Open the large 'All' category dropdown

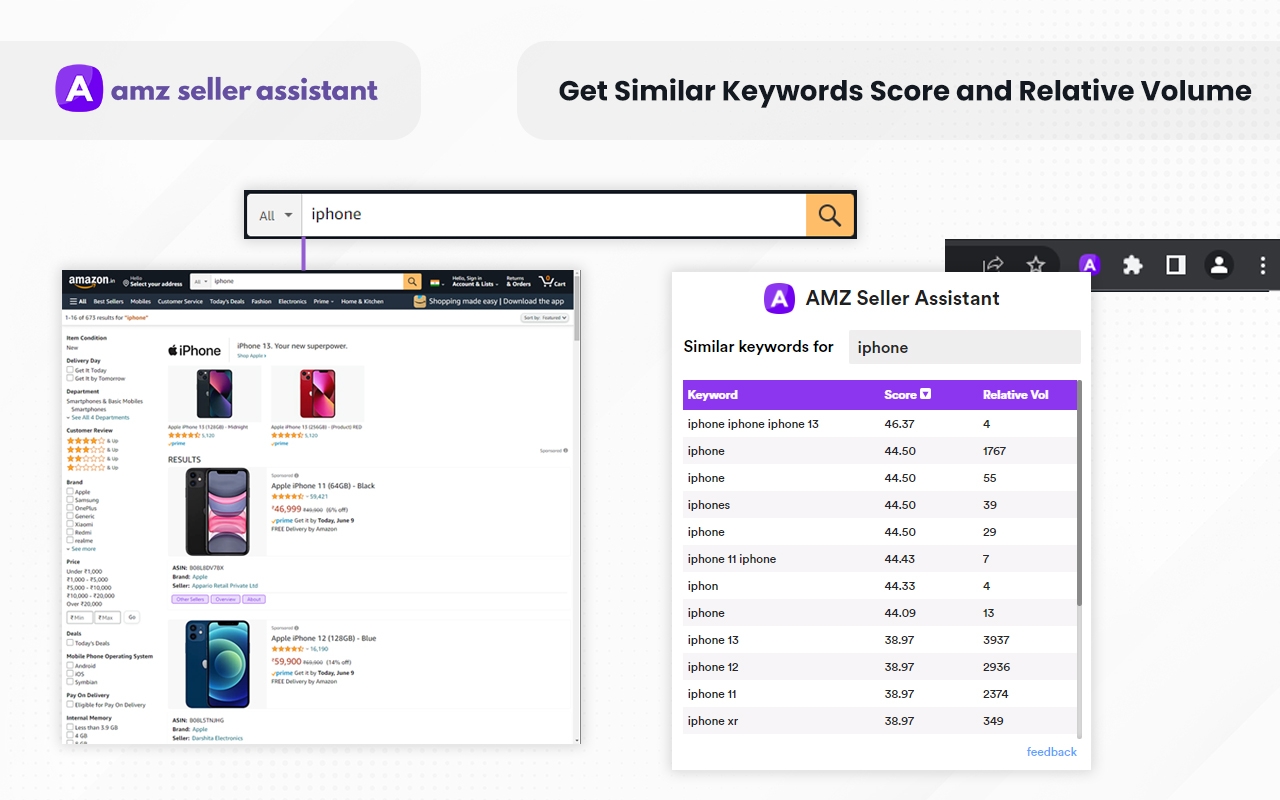[x=275, y=215]
